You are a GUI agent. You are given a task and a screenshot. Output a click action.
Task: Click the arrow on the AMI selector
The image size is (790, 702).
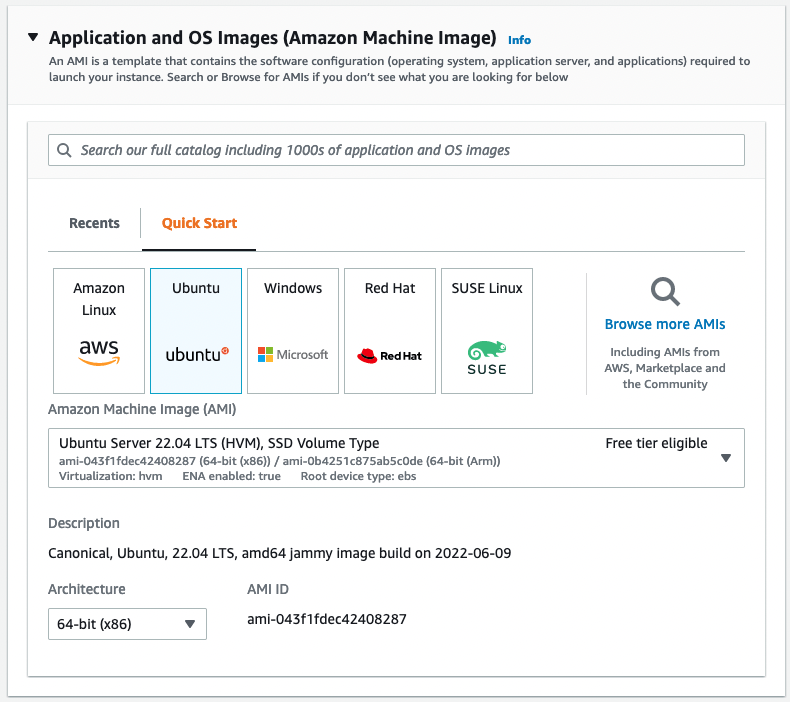(726, 458)
